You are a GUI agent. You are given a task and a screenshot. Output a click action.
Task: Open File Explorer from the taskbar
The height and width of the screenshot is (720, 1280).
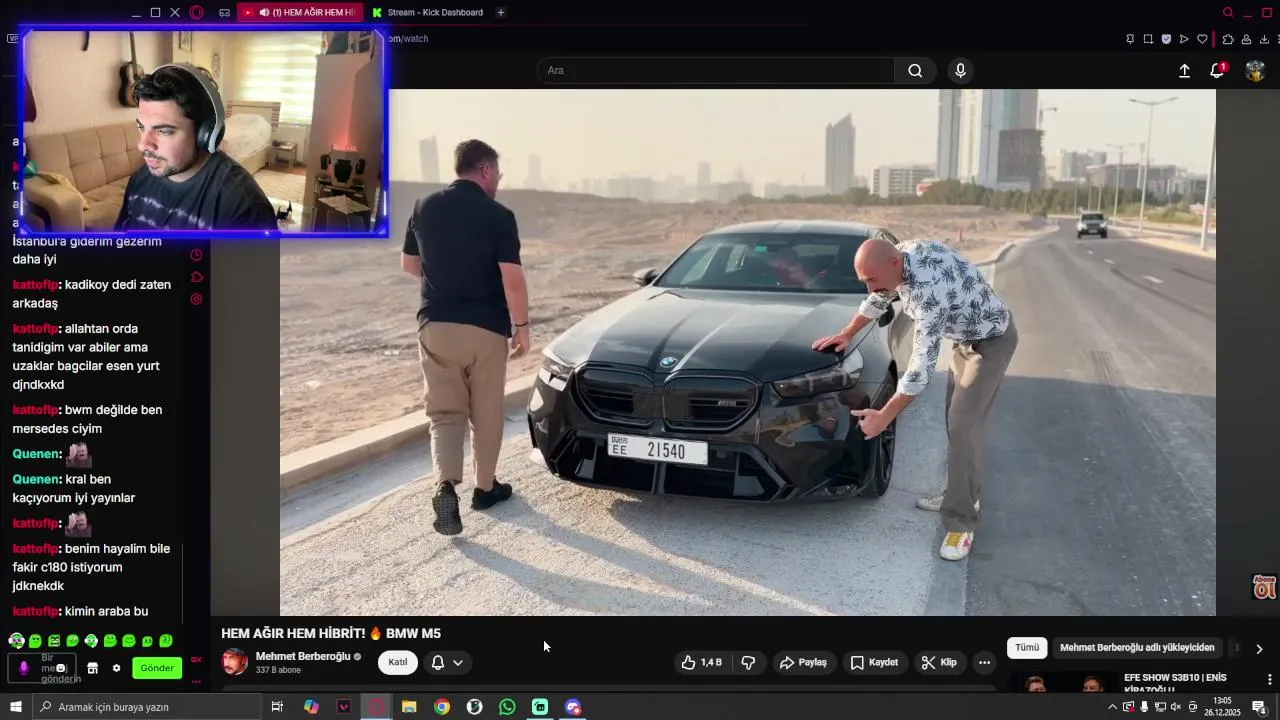point(409,707)
